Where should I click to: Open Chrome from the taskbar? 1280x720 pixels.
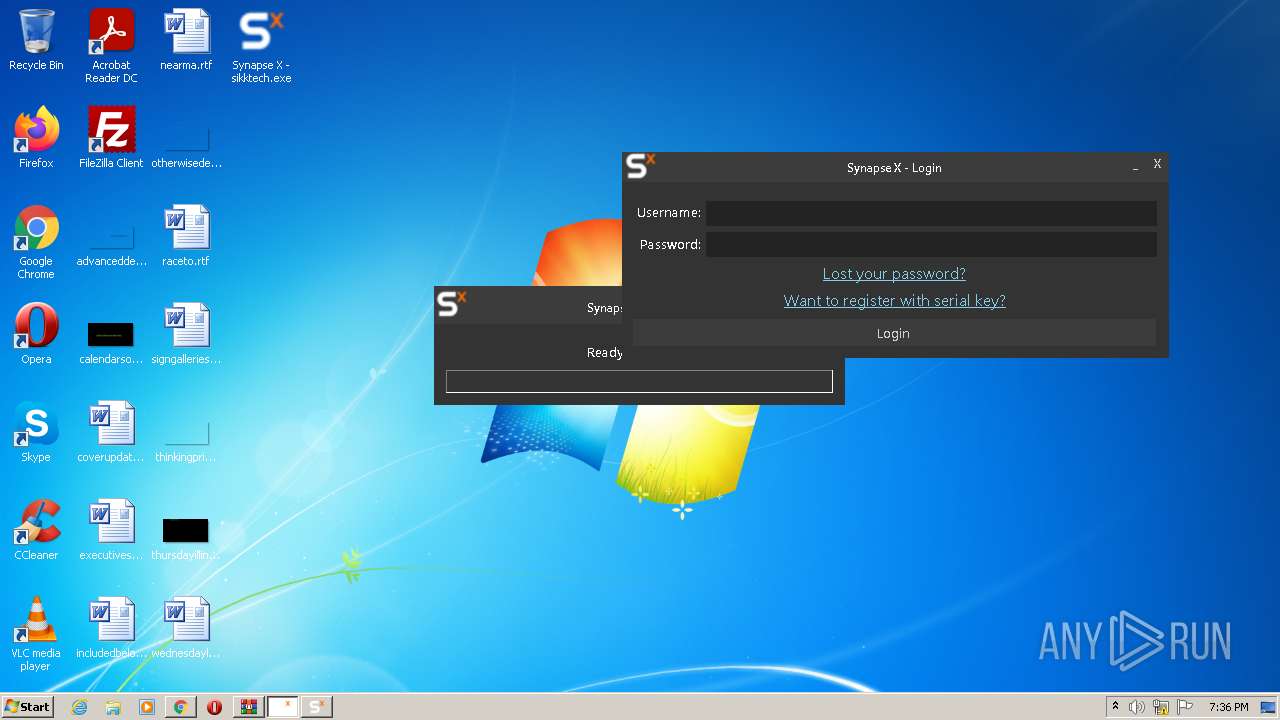pos(180,707)
